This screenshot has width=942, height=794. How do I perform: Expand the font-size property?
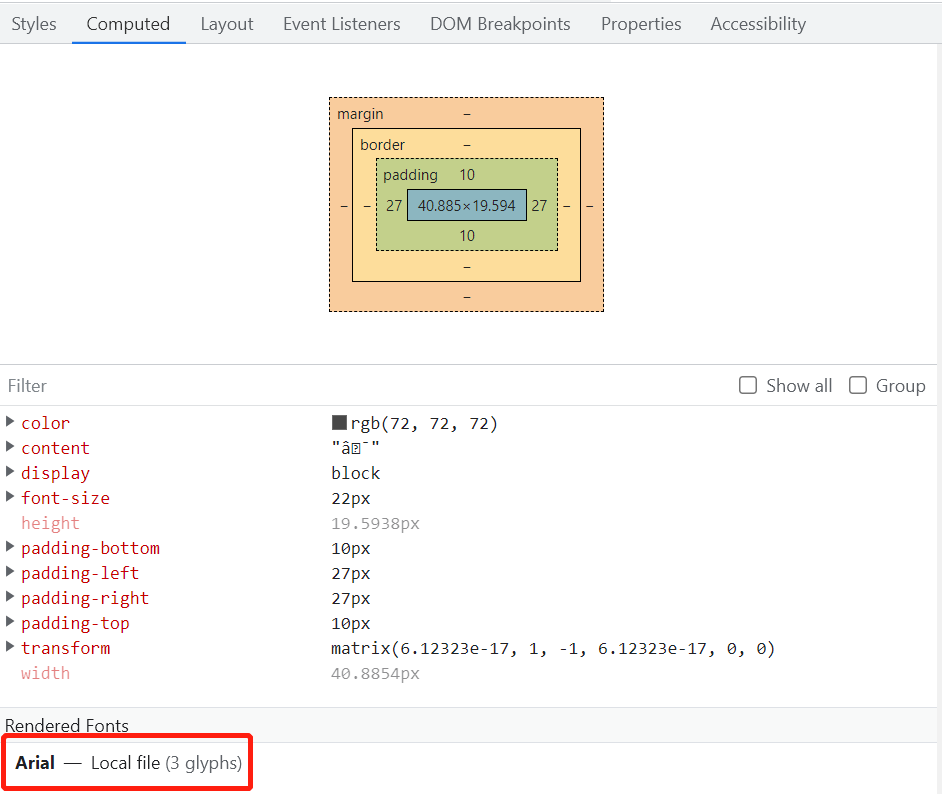pyautogui.click(x=10, y=497)
